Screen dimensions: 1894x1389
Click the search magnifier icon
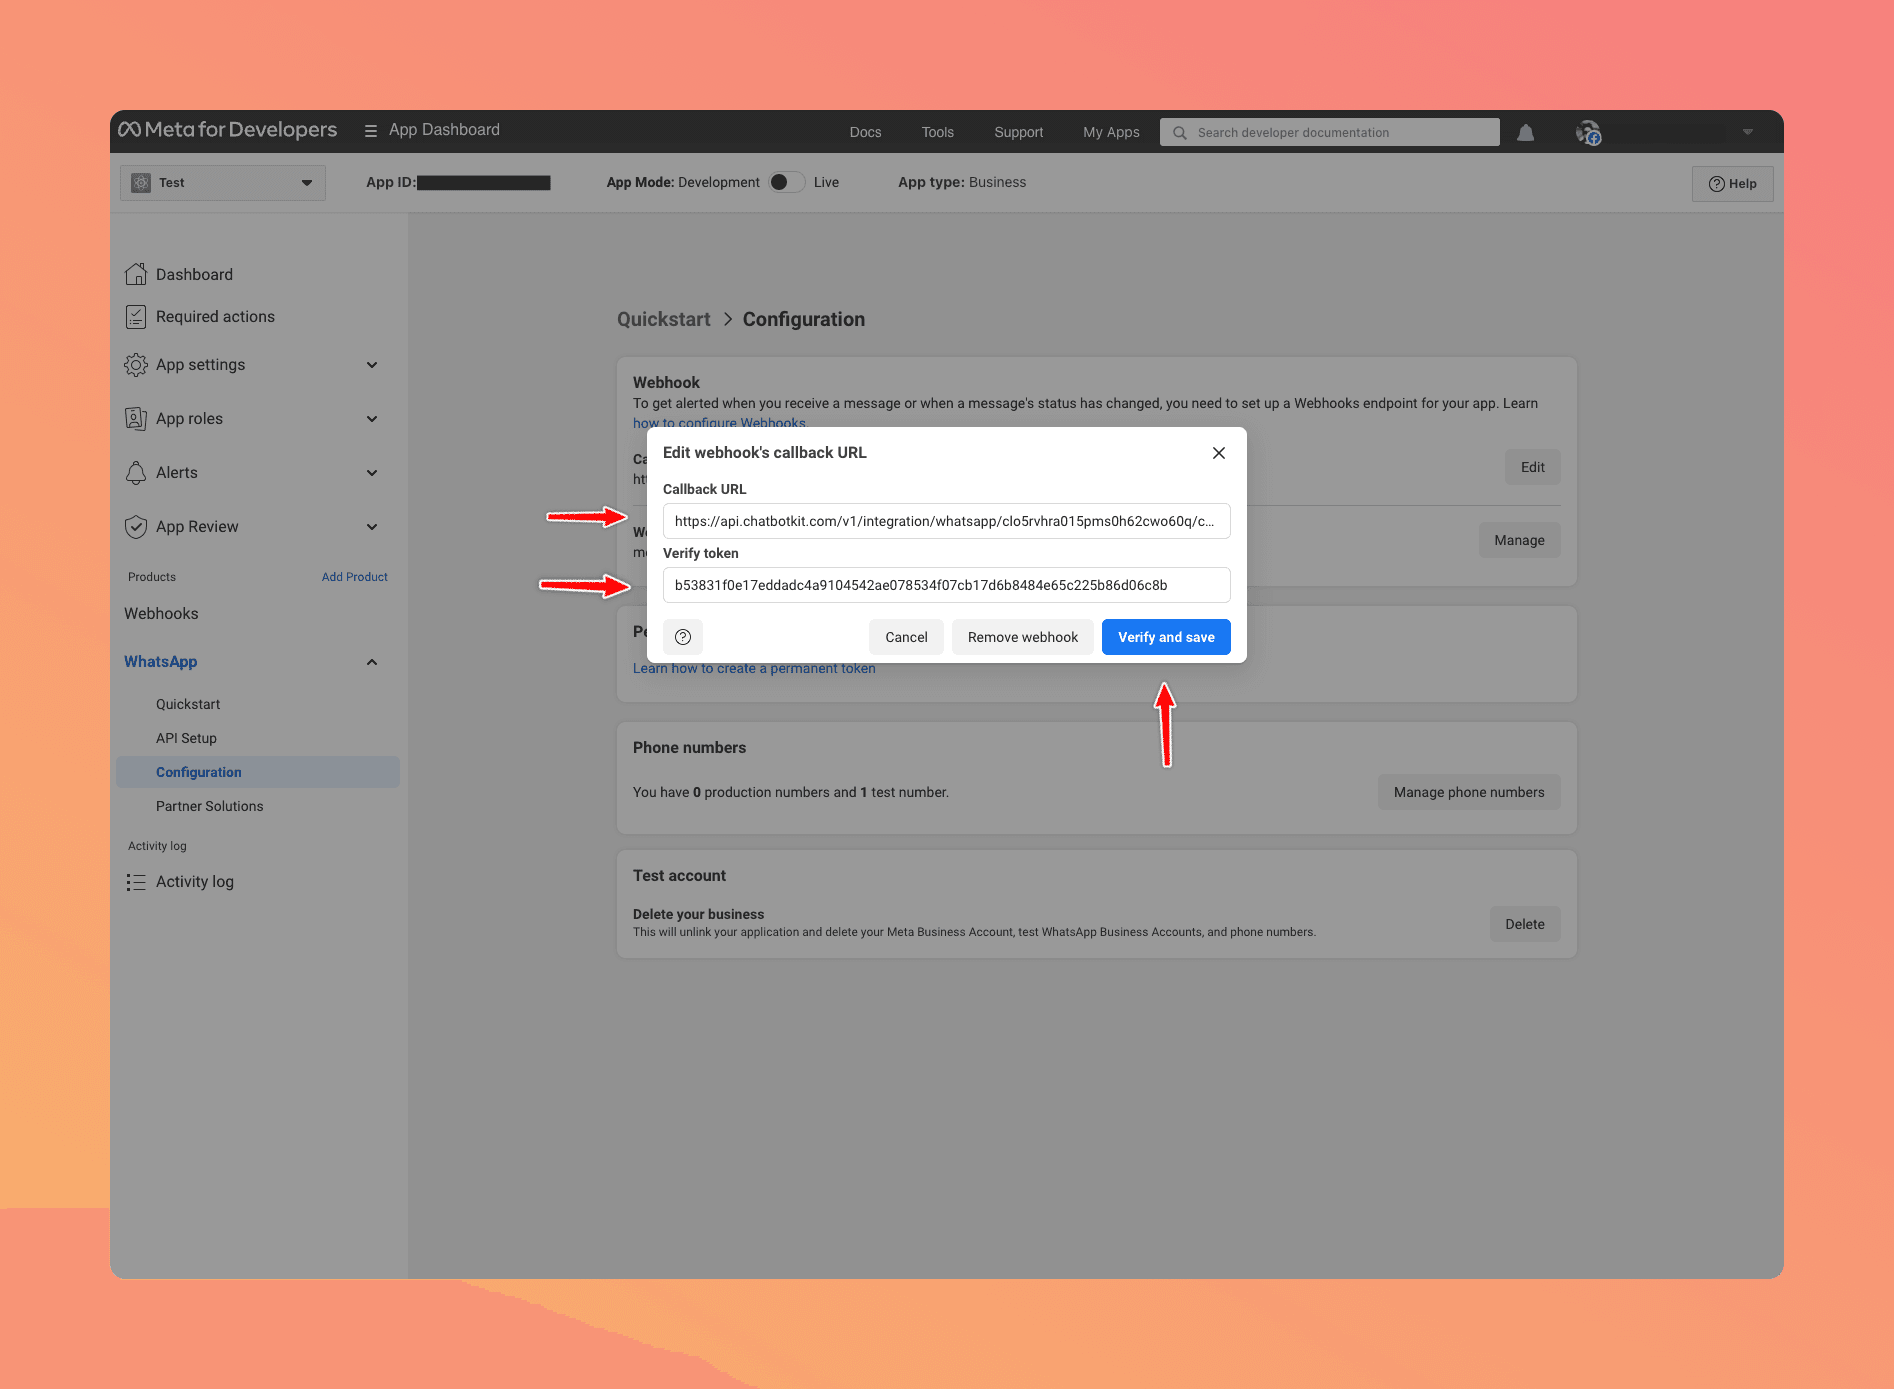[1180, 132]
